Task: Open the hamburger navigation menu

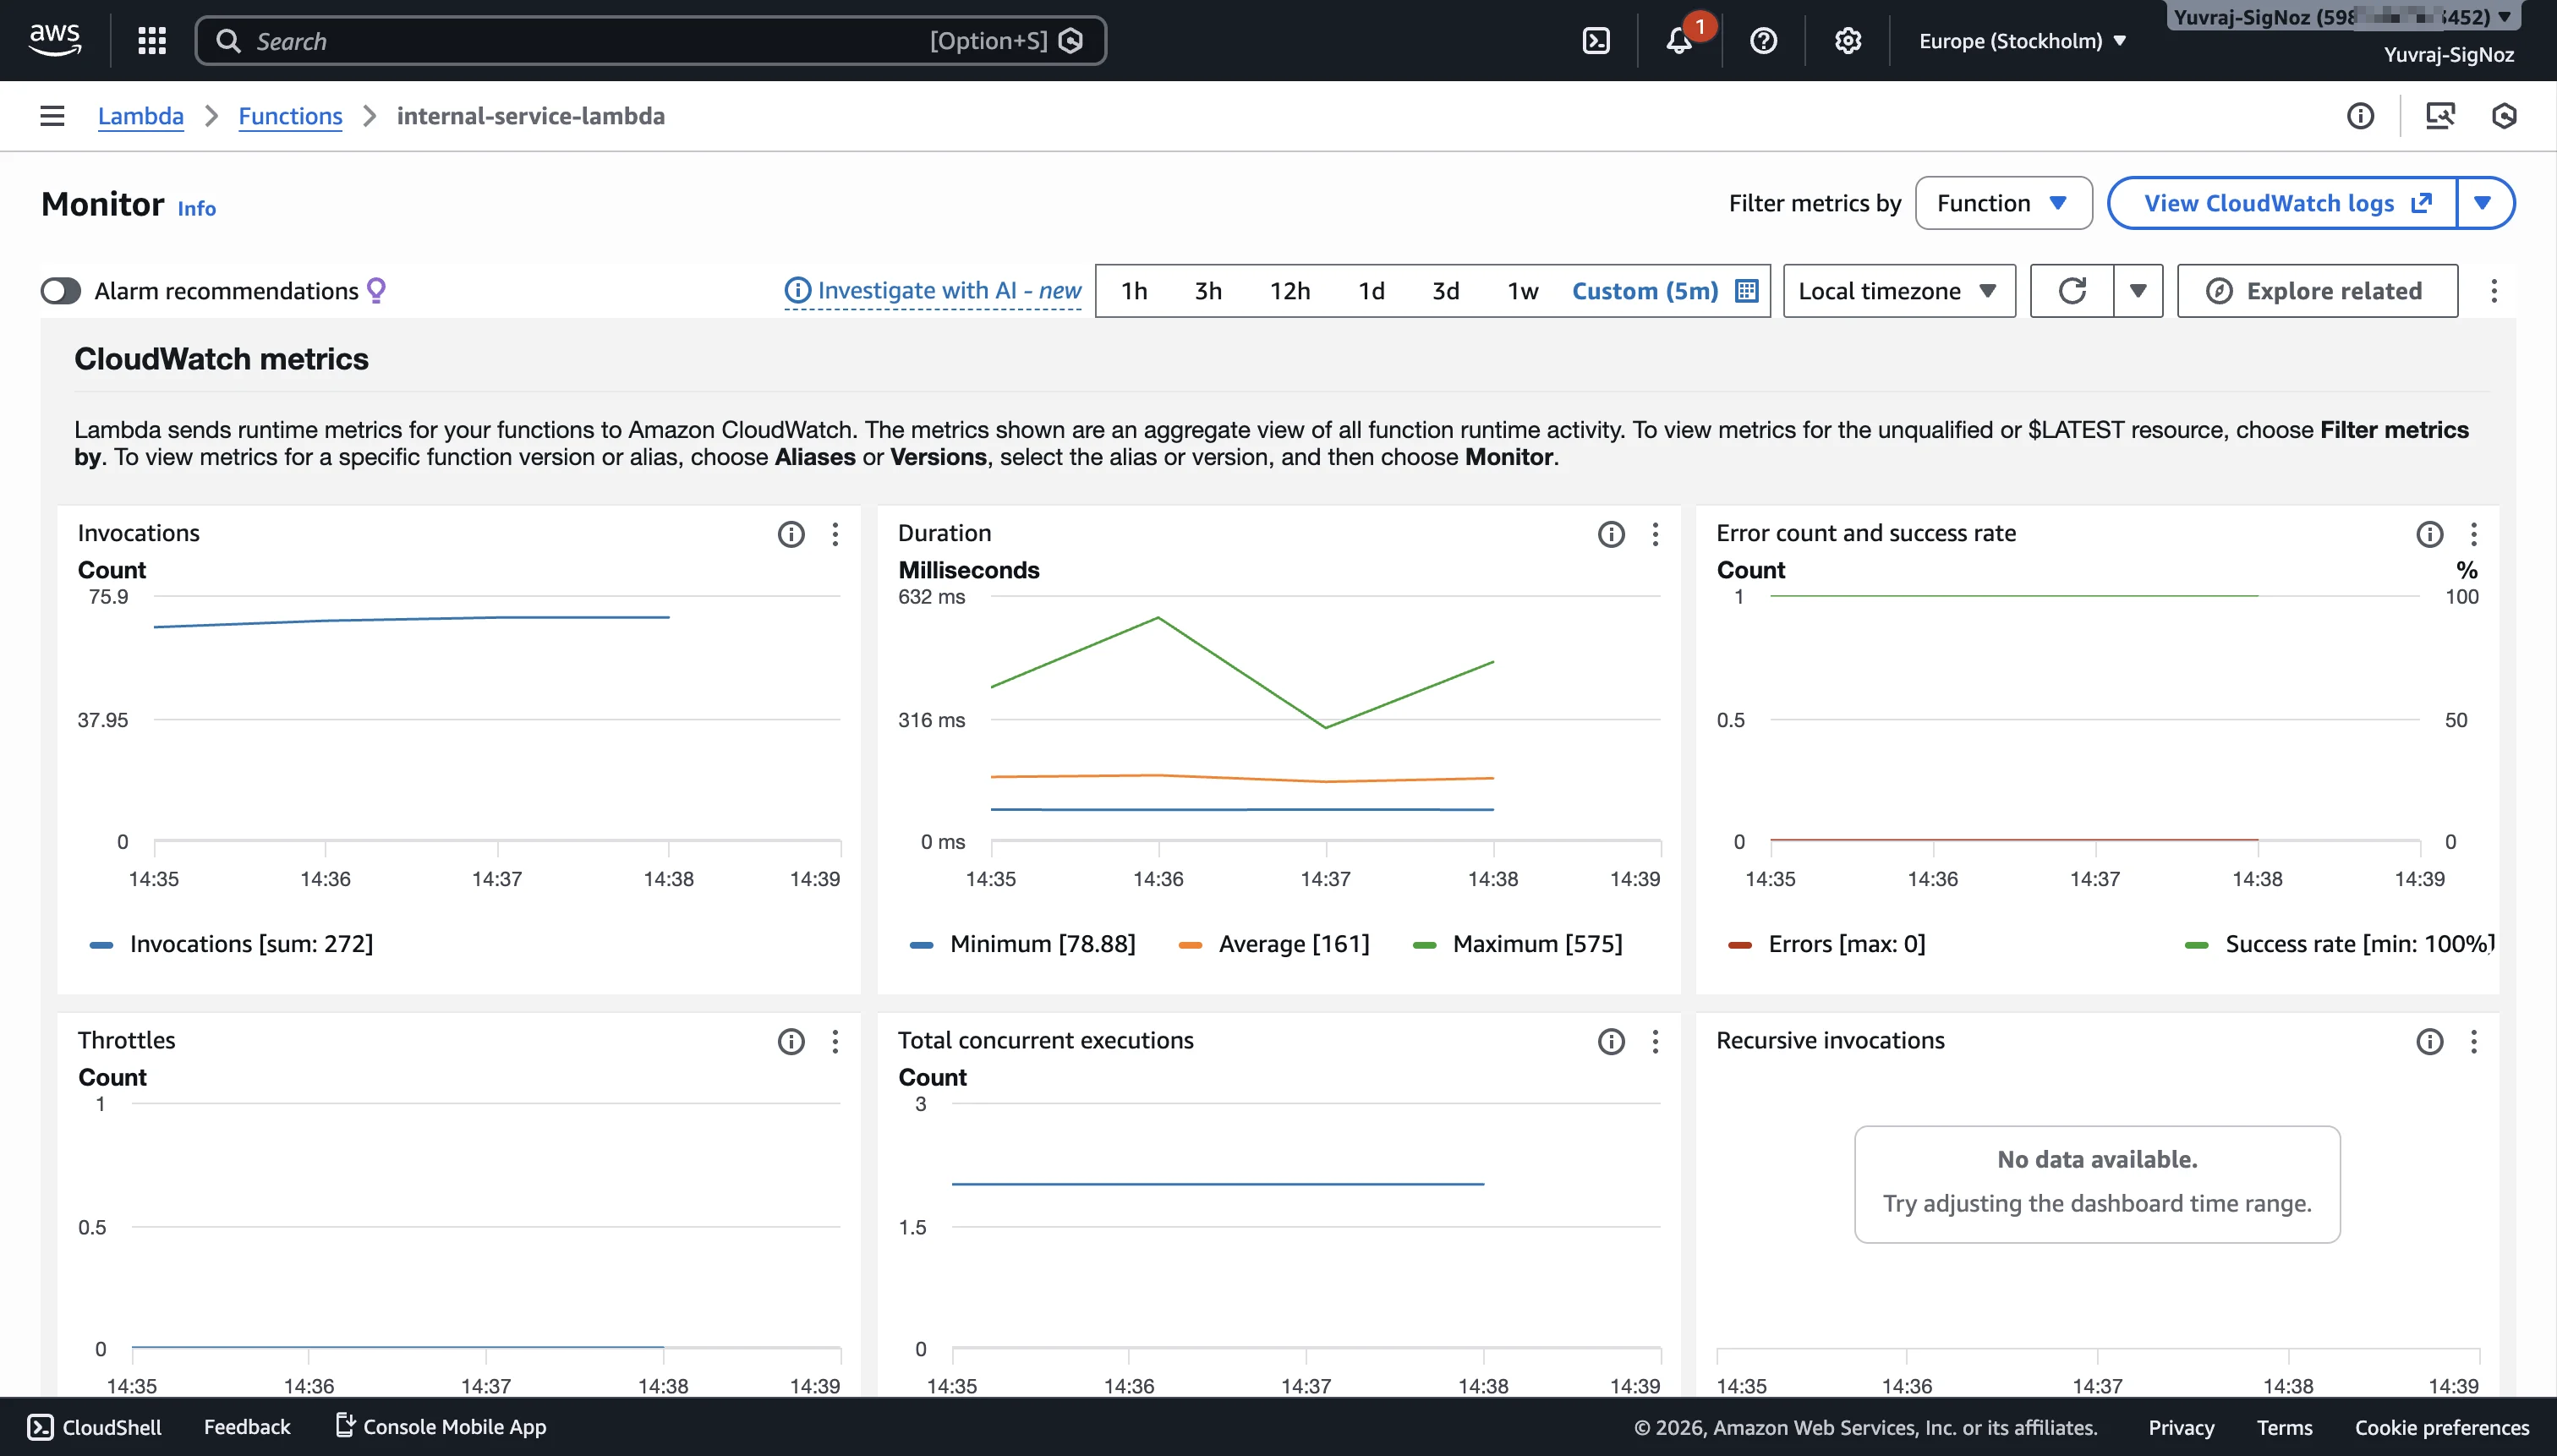Action: pos(51,115)
